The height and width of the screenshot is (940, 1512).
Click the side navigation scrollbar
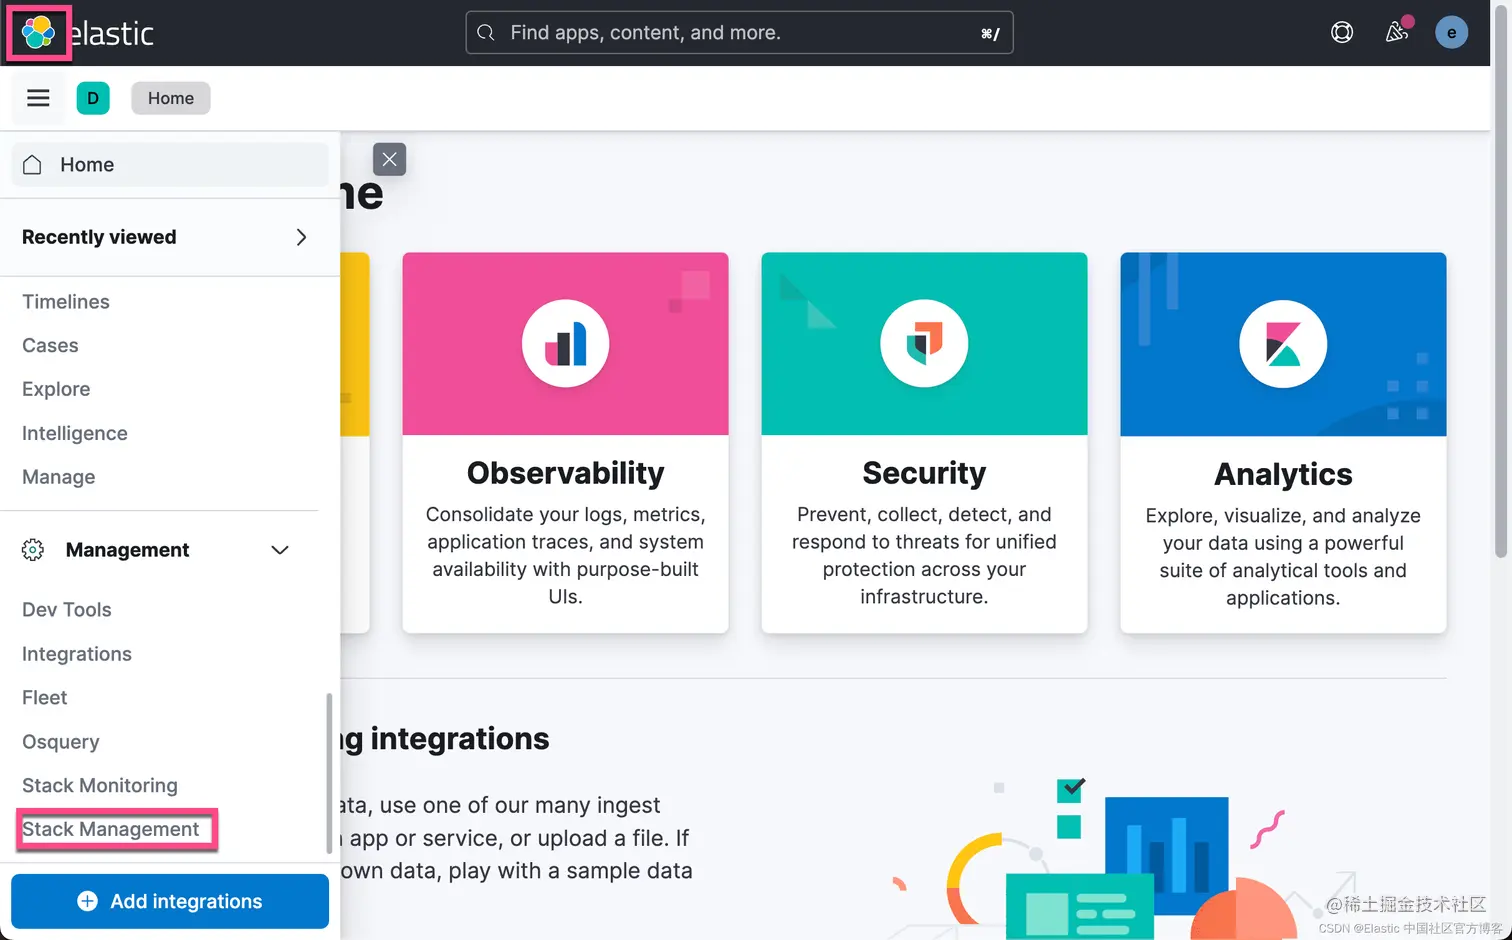329,773
